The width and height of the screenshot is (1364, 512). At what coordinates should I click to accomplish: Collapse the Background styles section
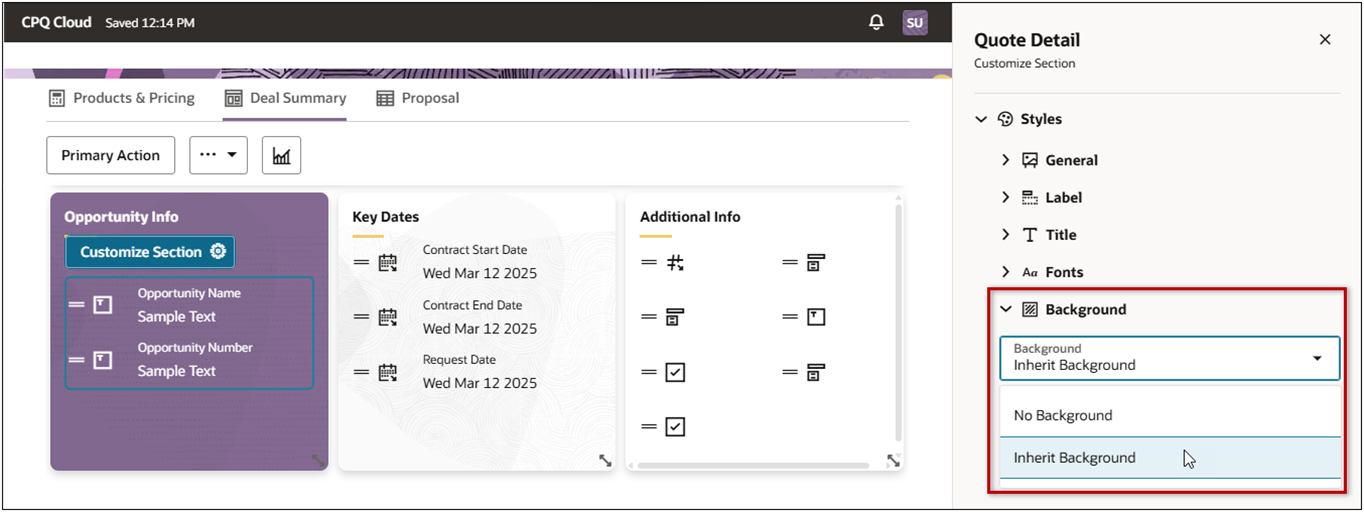click(x=1006, y=310)
